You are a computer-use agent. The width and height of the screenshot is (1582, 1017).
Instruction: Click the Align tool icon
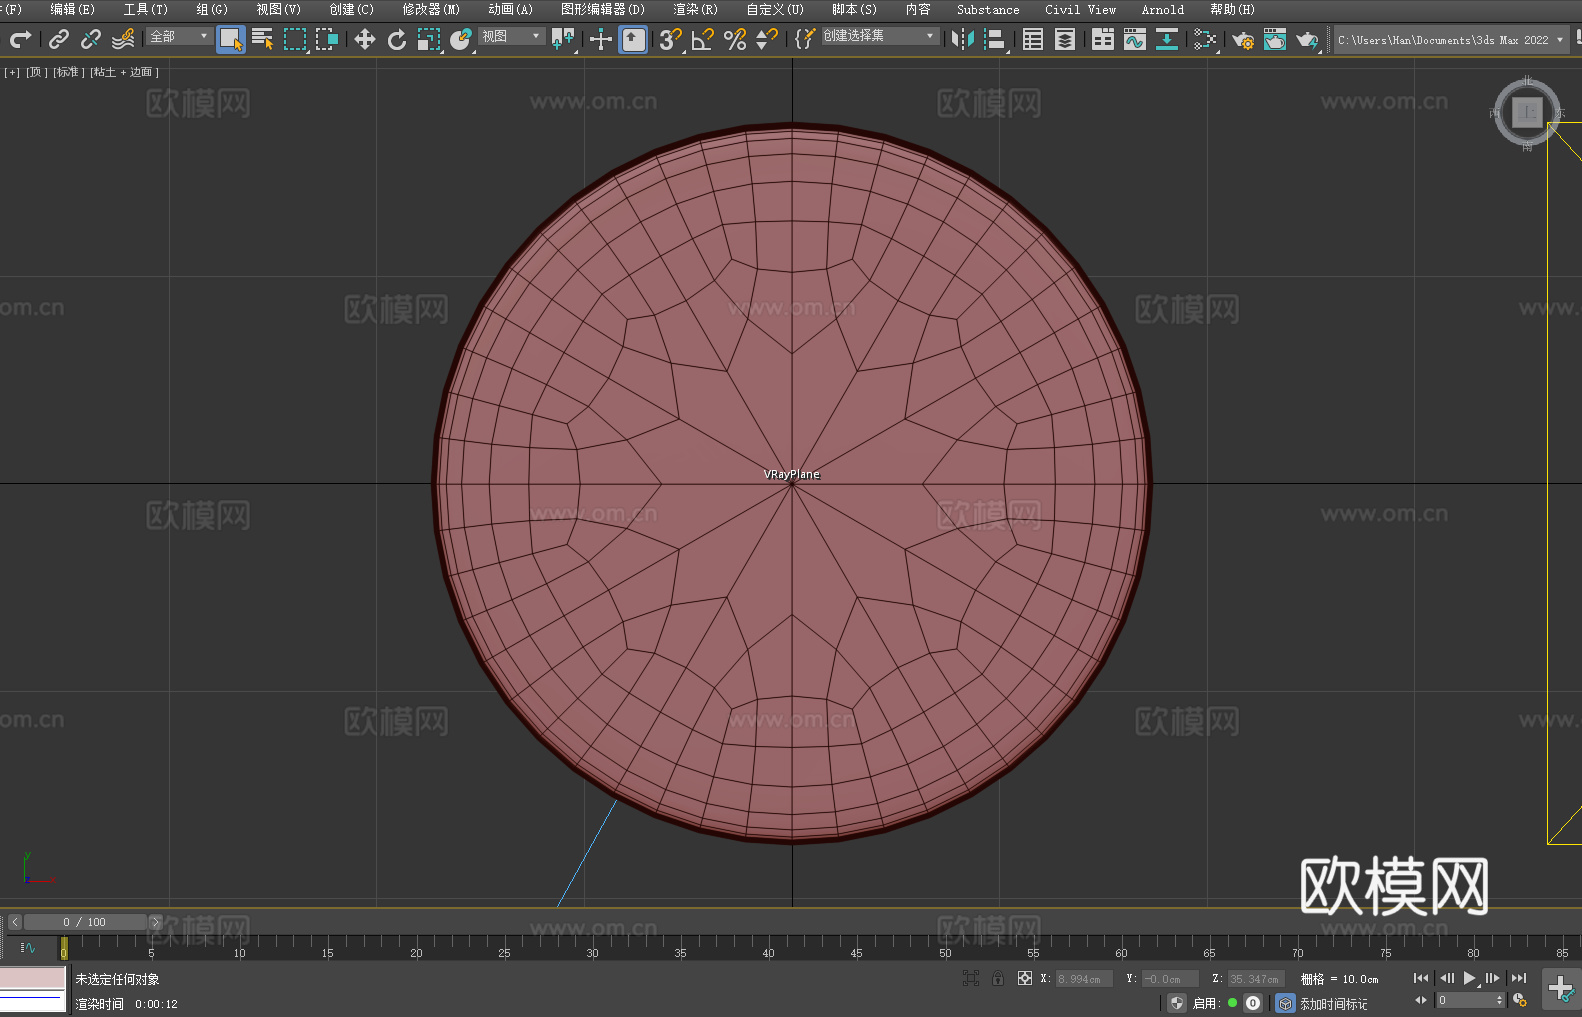click(x=995, y=39)
